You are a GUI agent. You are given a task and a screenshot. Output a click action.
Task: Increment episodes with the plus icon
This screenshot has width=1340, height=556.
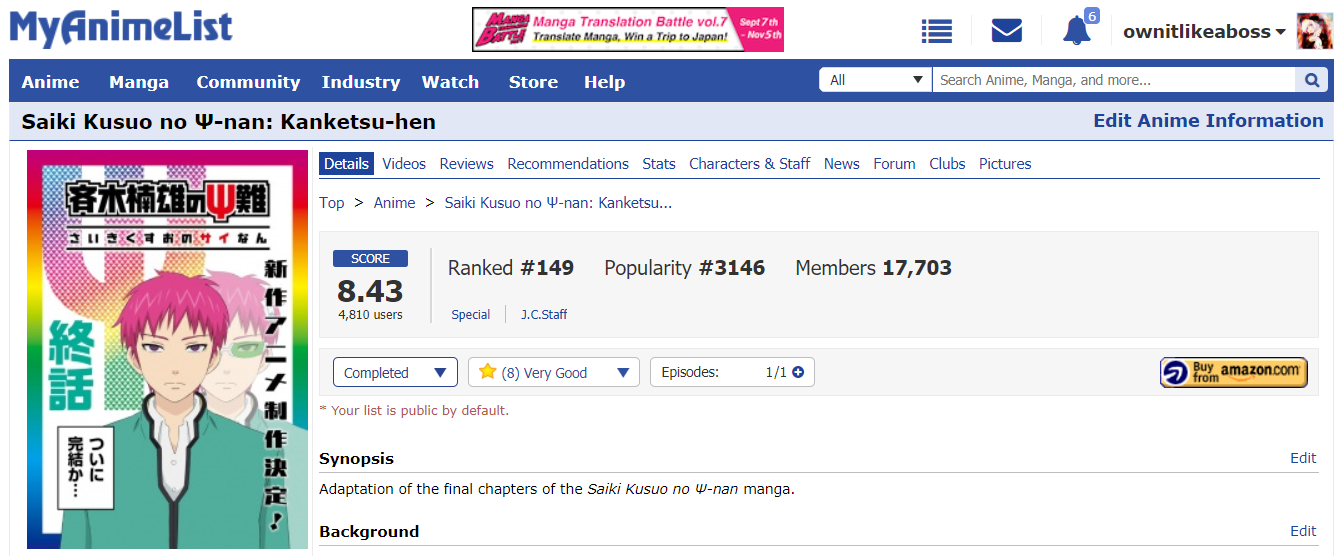pos(798,373)
